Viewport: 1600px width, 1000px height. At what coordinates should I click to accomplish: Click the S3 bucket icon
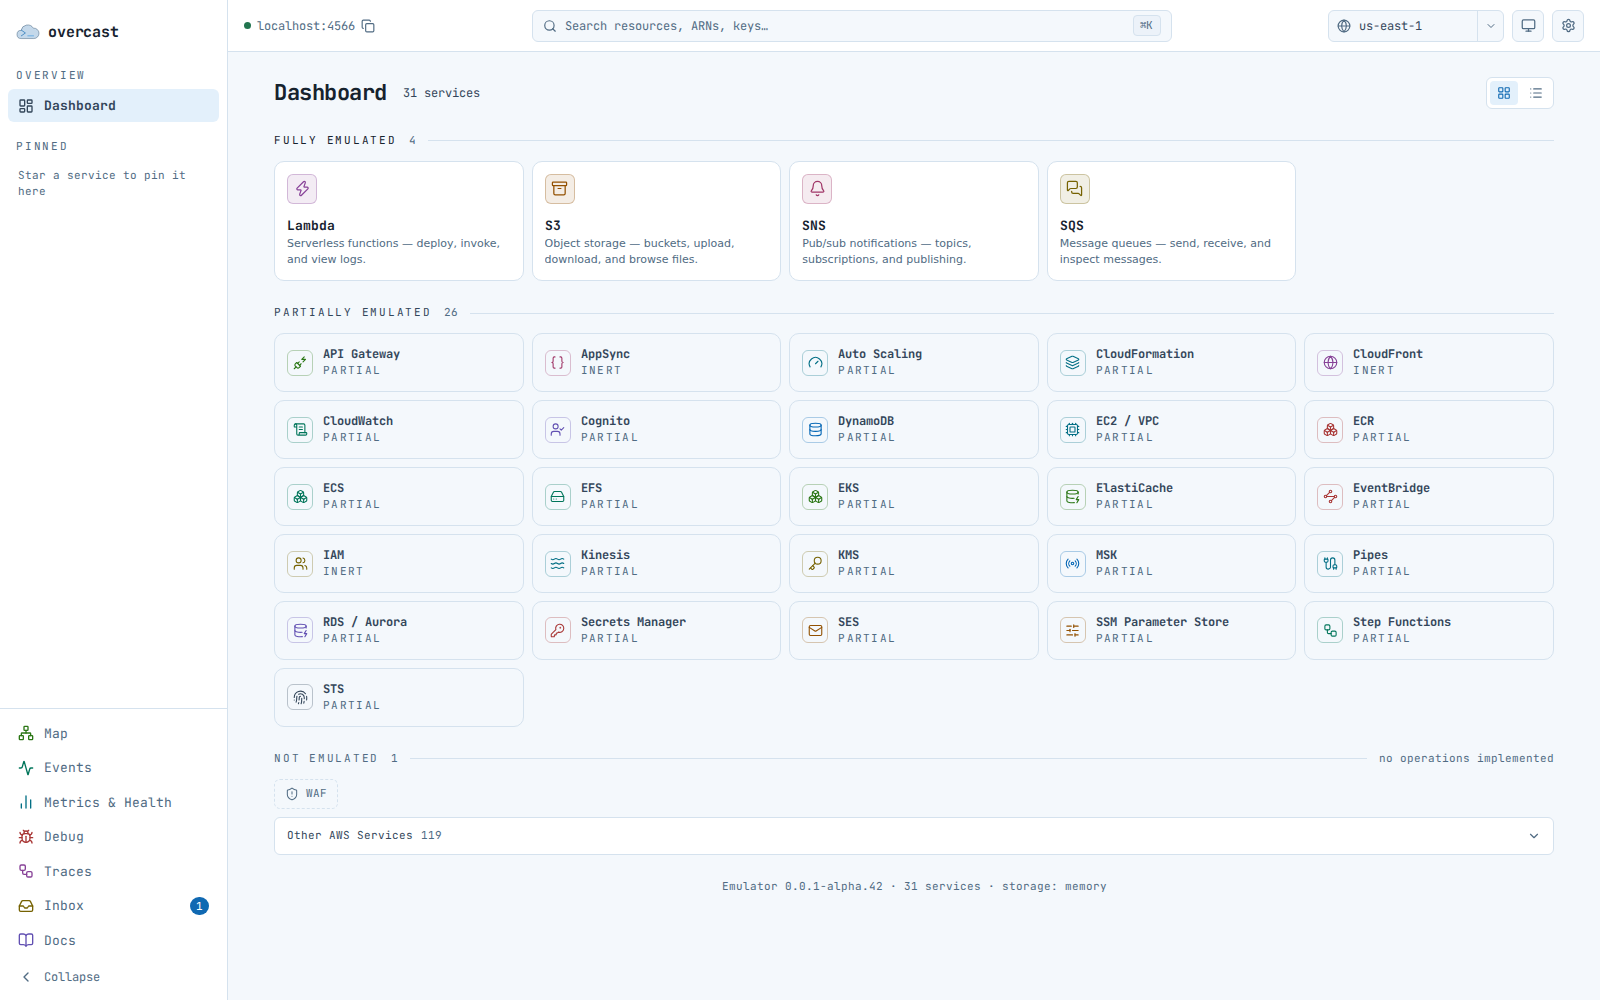[560, 189]
